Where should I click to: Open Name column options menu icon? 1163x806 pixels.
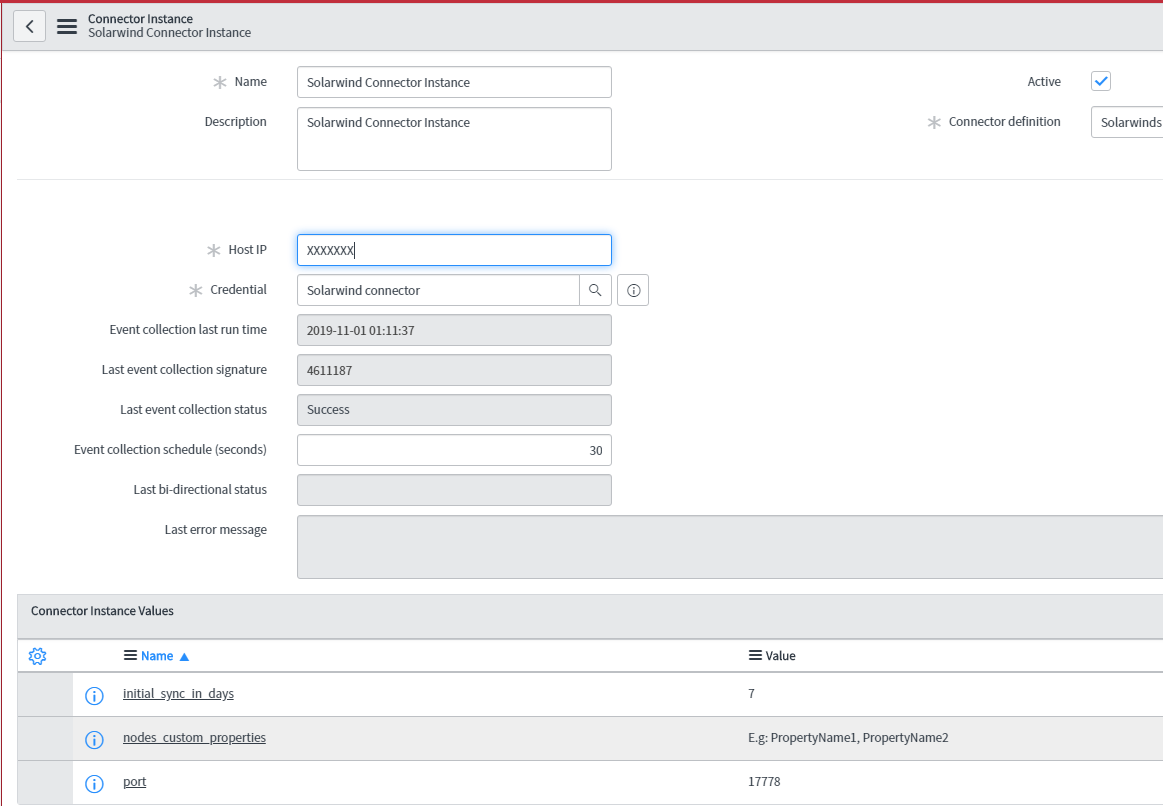point(130,655)
